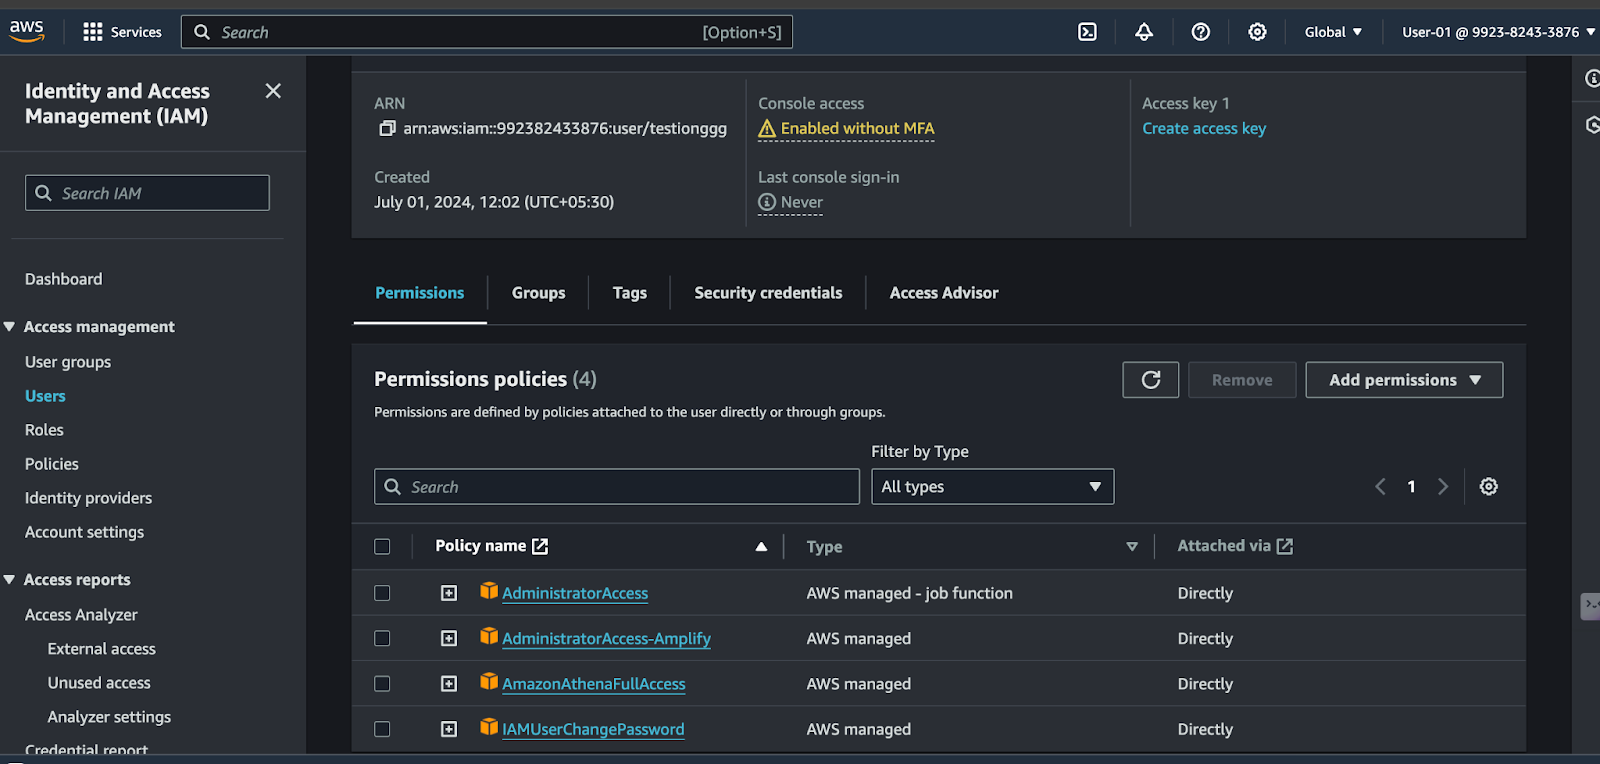
Task: Open the help question mark icon
Action: click(1201, 32)
